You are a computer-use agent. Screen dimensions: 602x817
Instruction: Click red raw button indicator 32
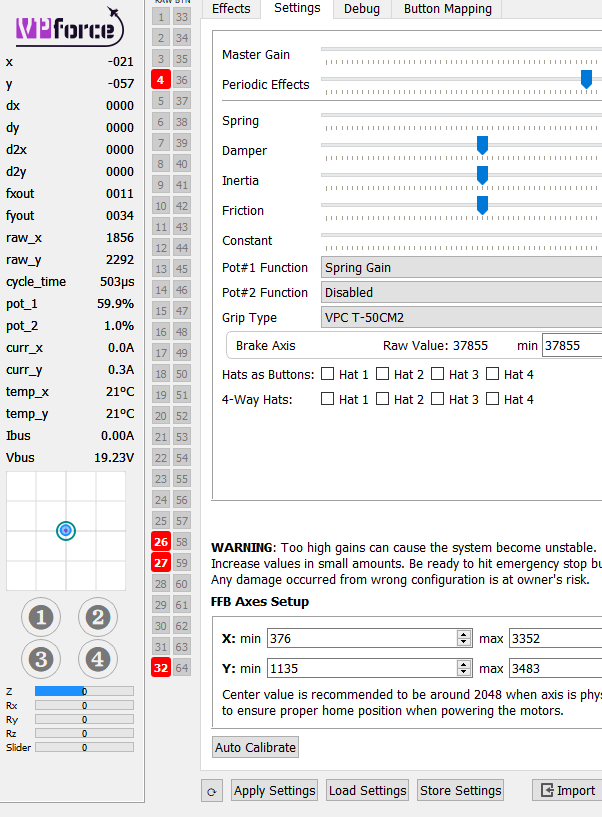point(161,668)
